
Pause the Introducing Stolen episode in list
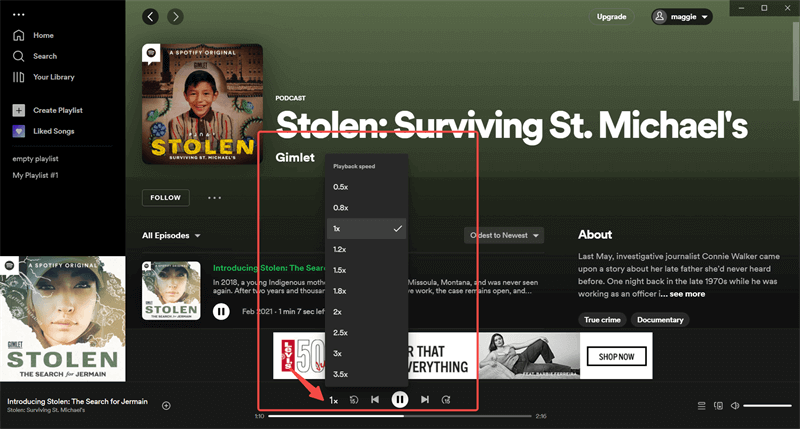[x=221, y=312]
